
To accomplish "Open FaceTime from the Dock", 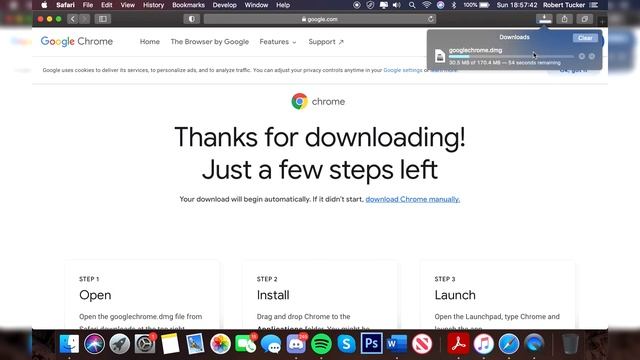I will pyautogui.click(x=245, y=344).
